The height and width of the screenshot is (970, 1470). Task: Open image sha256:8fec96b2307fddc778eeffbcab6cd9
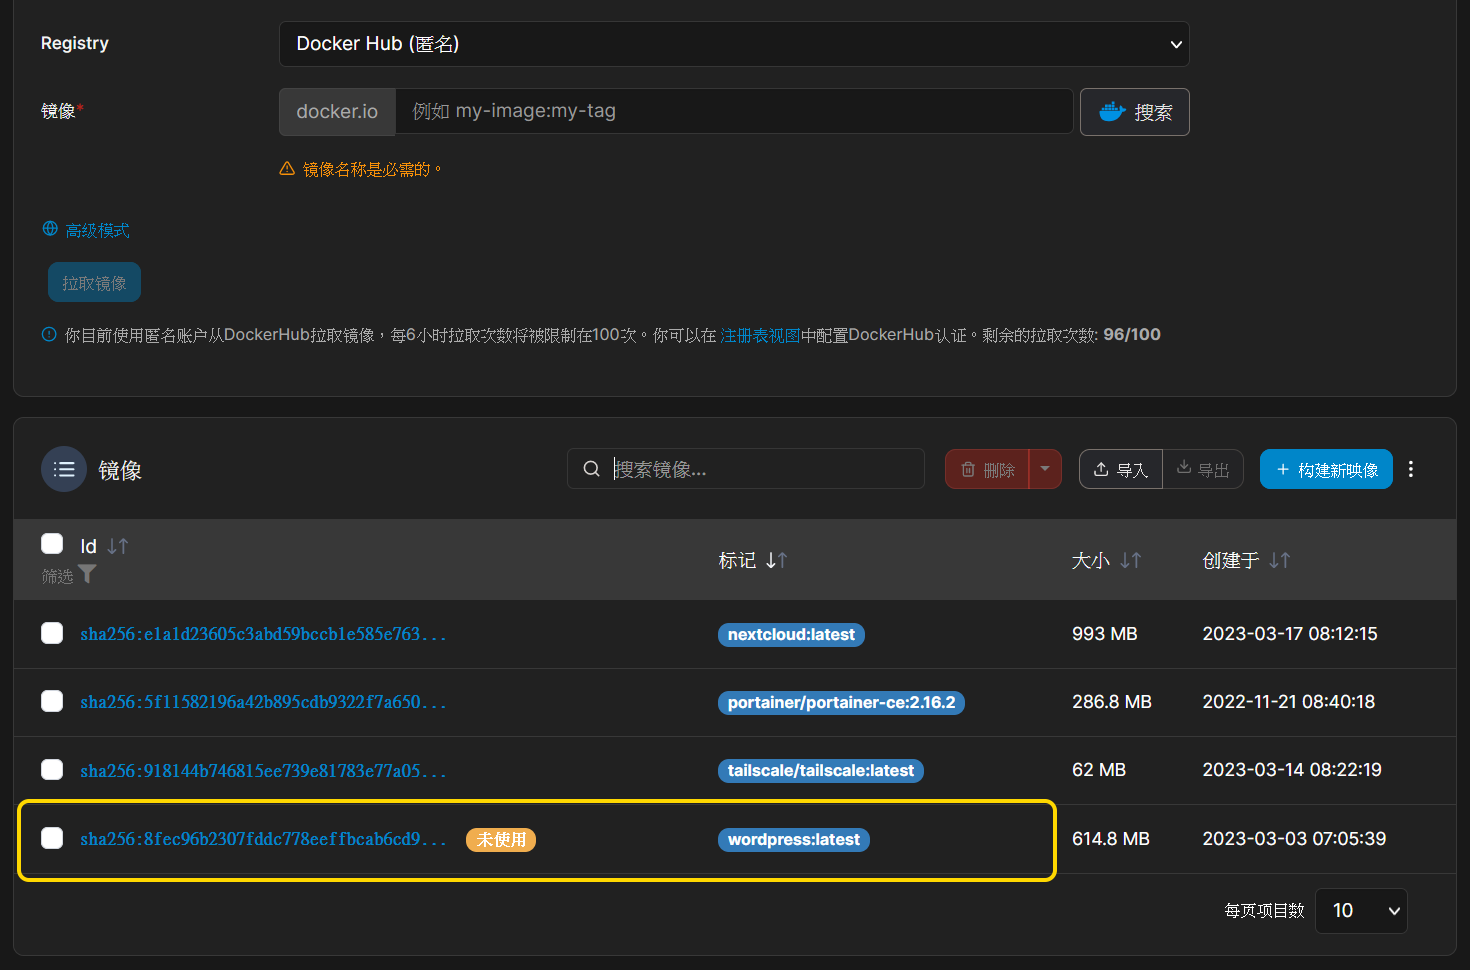[x=263, y=839]
